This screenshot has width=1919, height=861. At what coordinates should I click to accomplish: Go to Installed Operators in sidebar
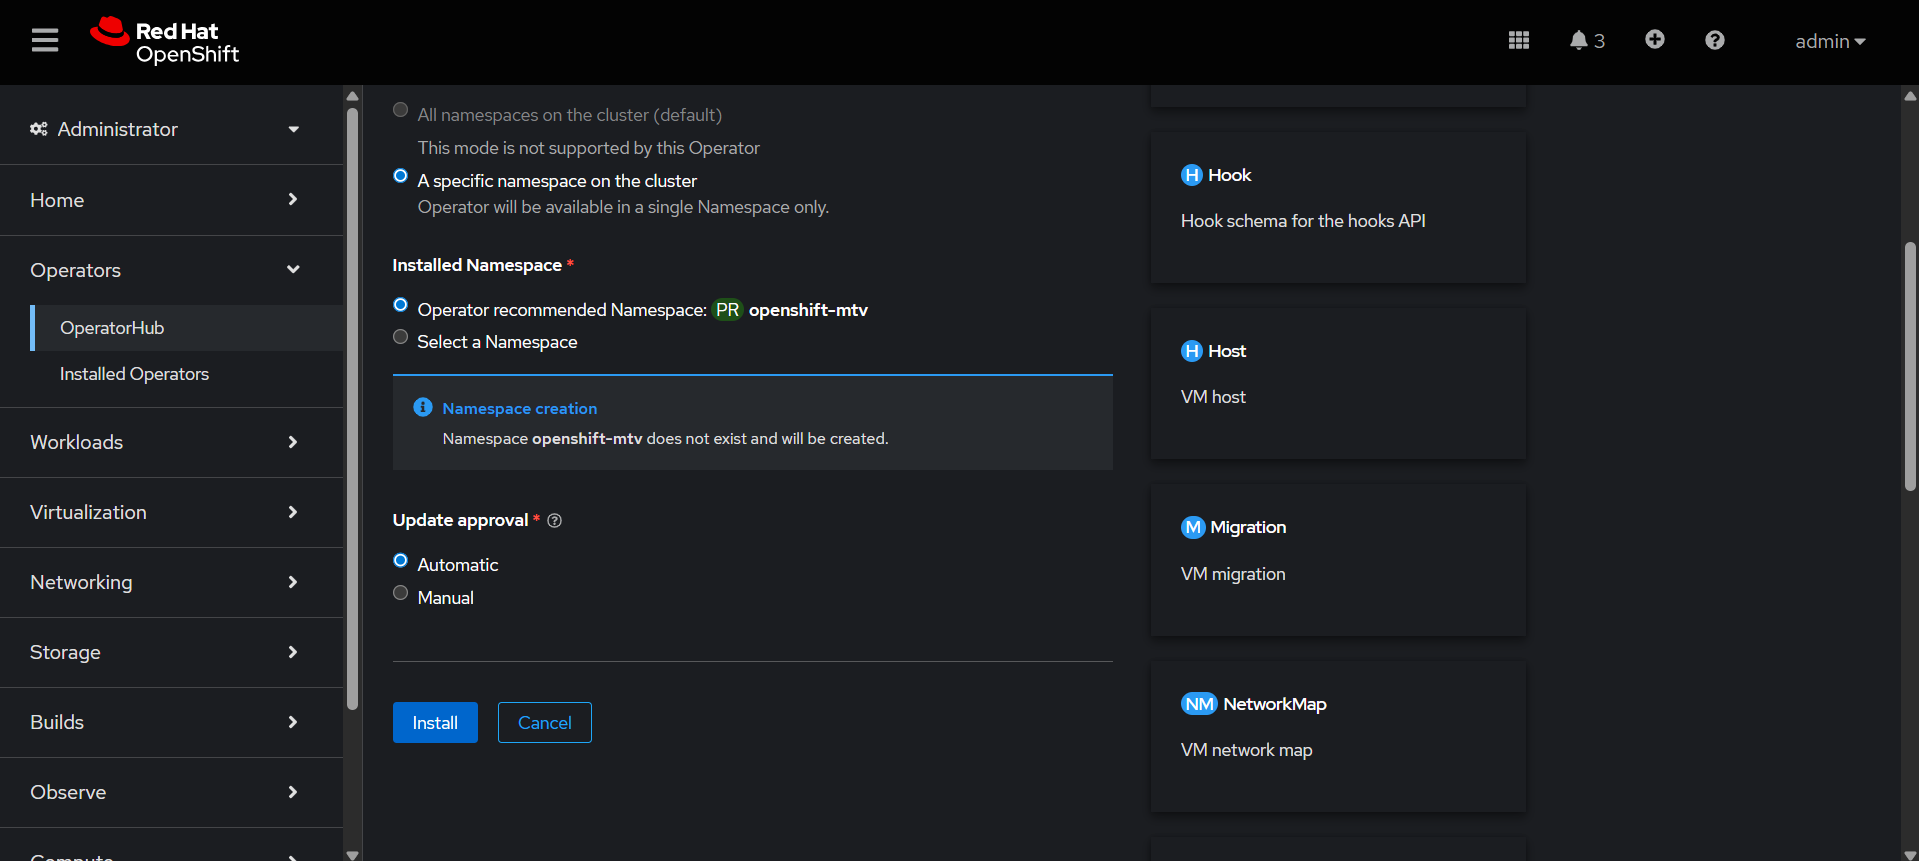coord(134,374)
